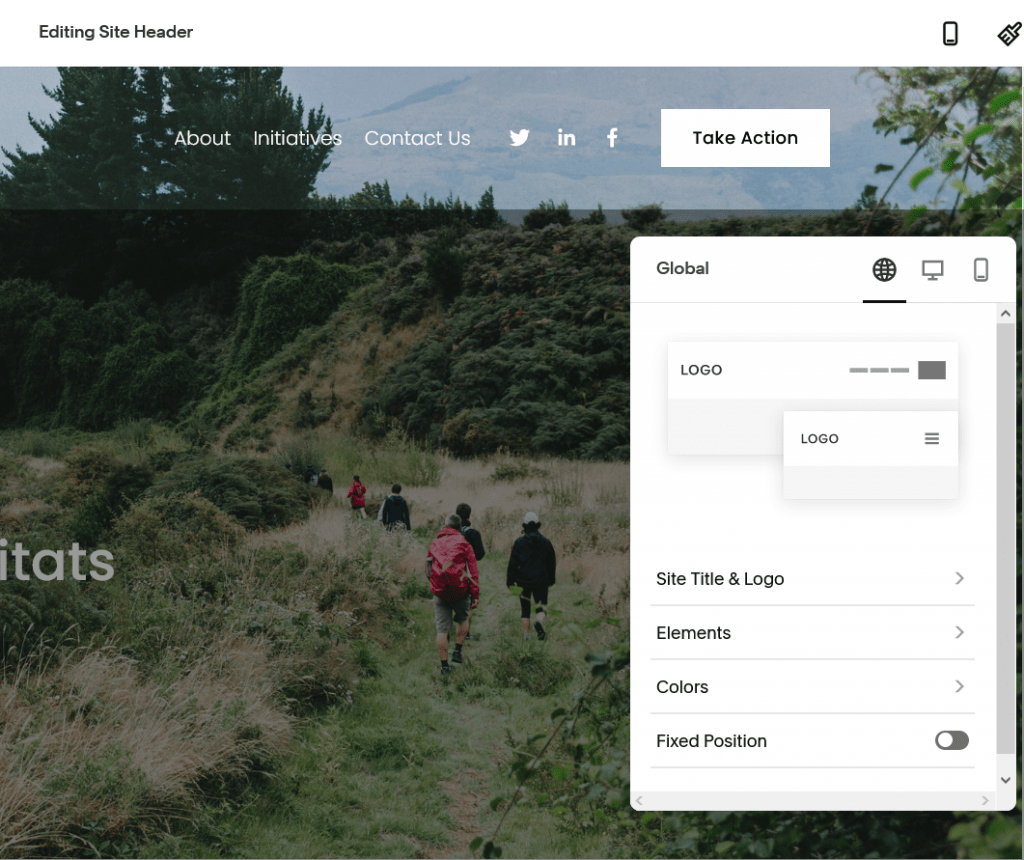Toggle the Fixed Position switch
Screen dimensions: 1024x860
click(x=952, y=741)
